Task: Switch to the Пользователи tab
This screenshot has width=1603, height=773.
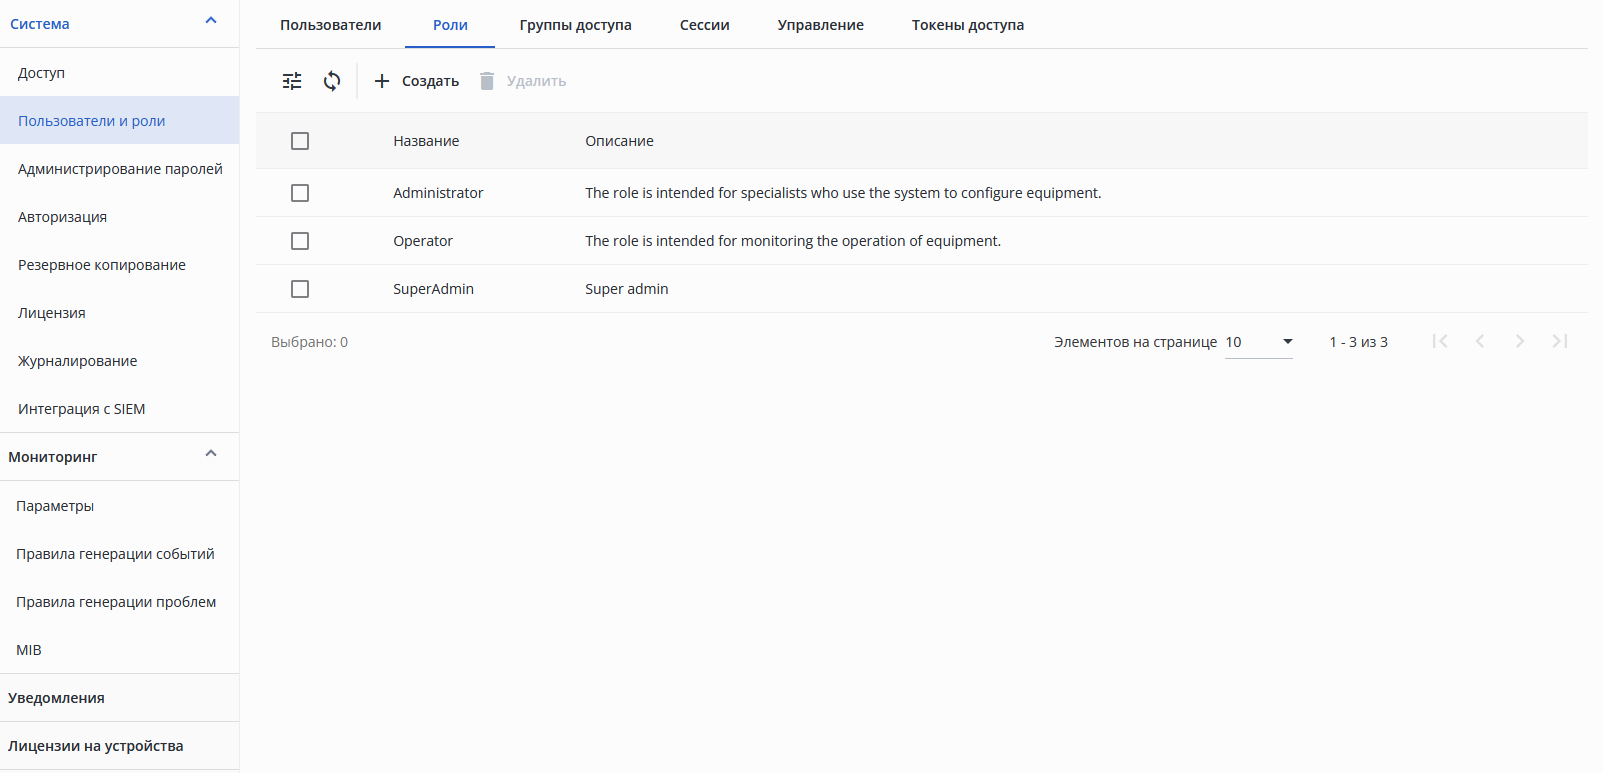Action: coord(330,25)
